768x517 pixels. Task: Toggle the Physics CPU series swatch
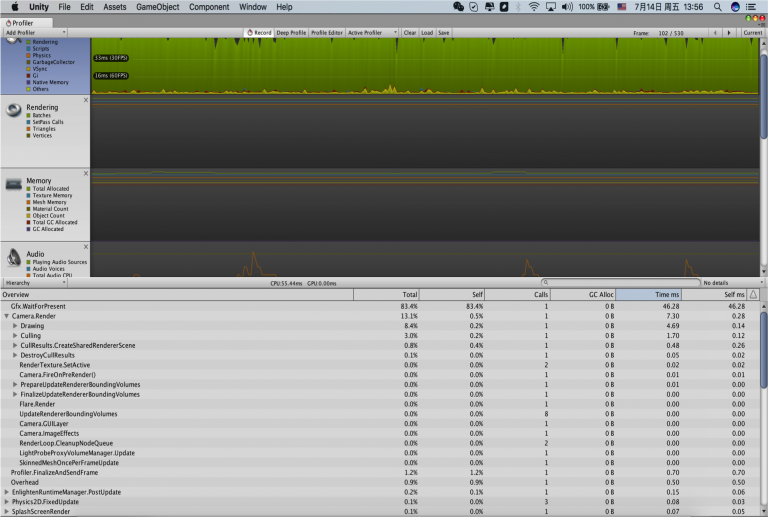tap(28, 56)
